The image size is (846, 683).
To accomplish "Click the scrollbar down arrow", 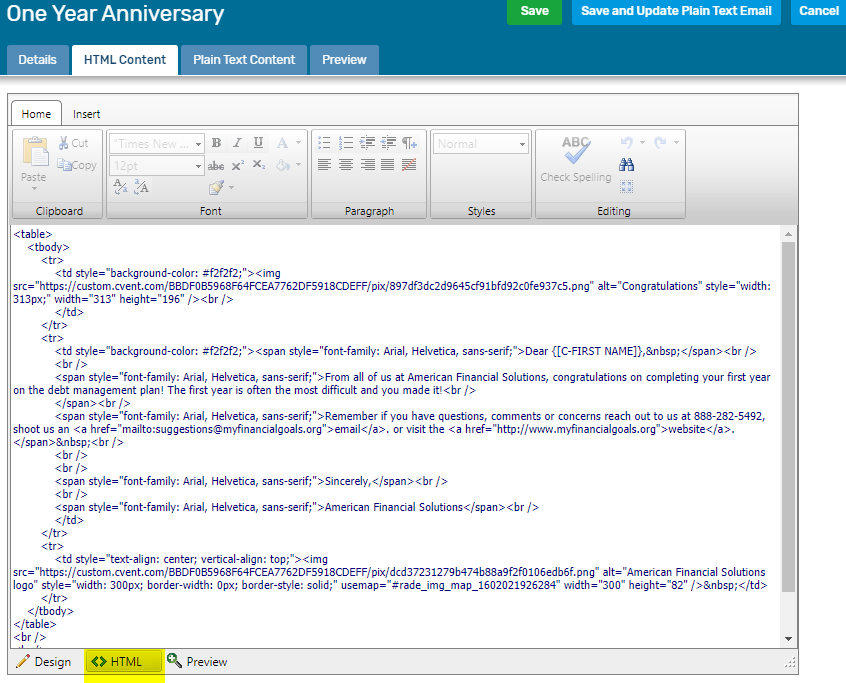I will click(788, 639).
